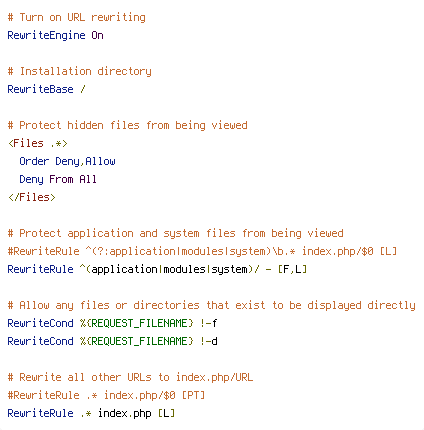Click the slash after RewriteBase
424x430 pixels.
(83, 89)
